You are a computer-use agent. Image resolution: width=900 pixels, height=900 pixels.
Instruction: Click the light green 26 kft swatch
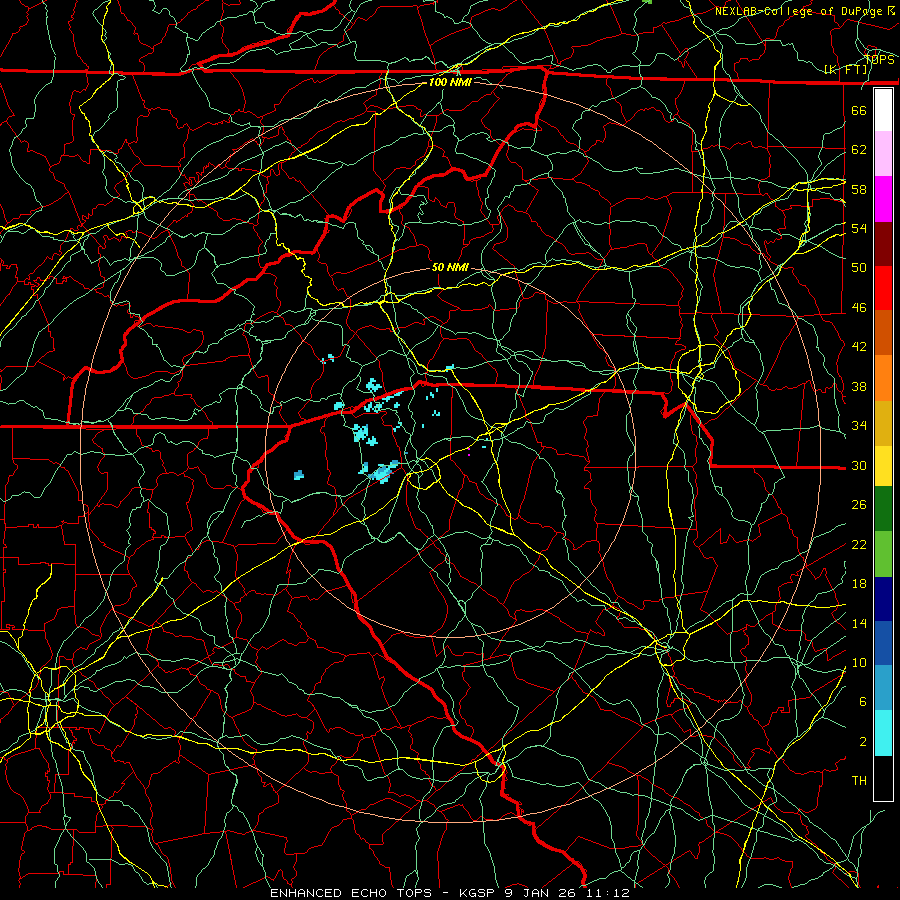click(x=883, y=554)
